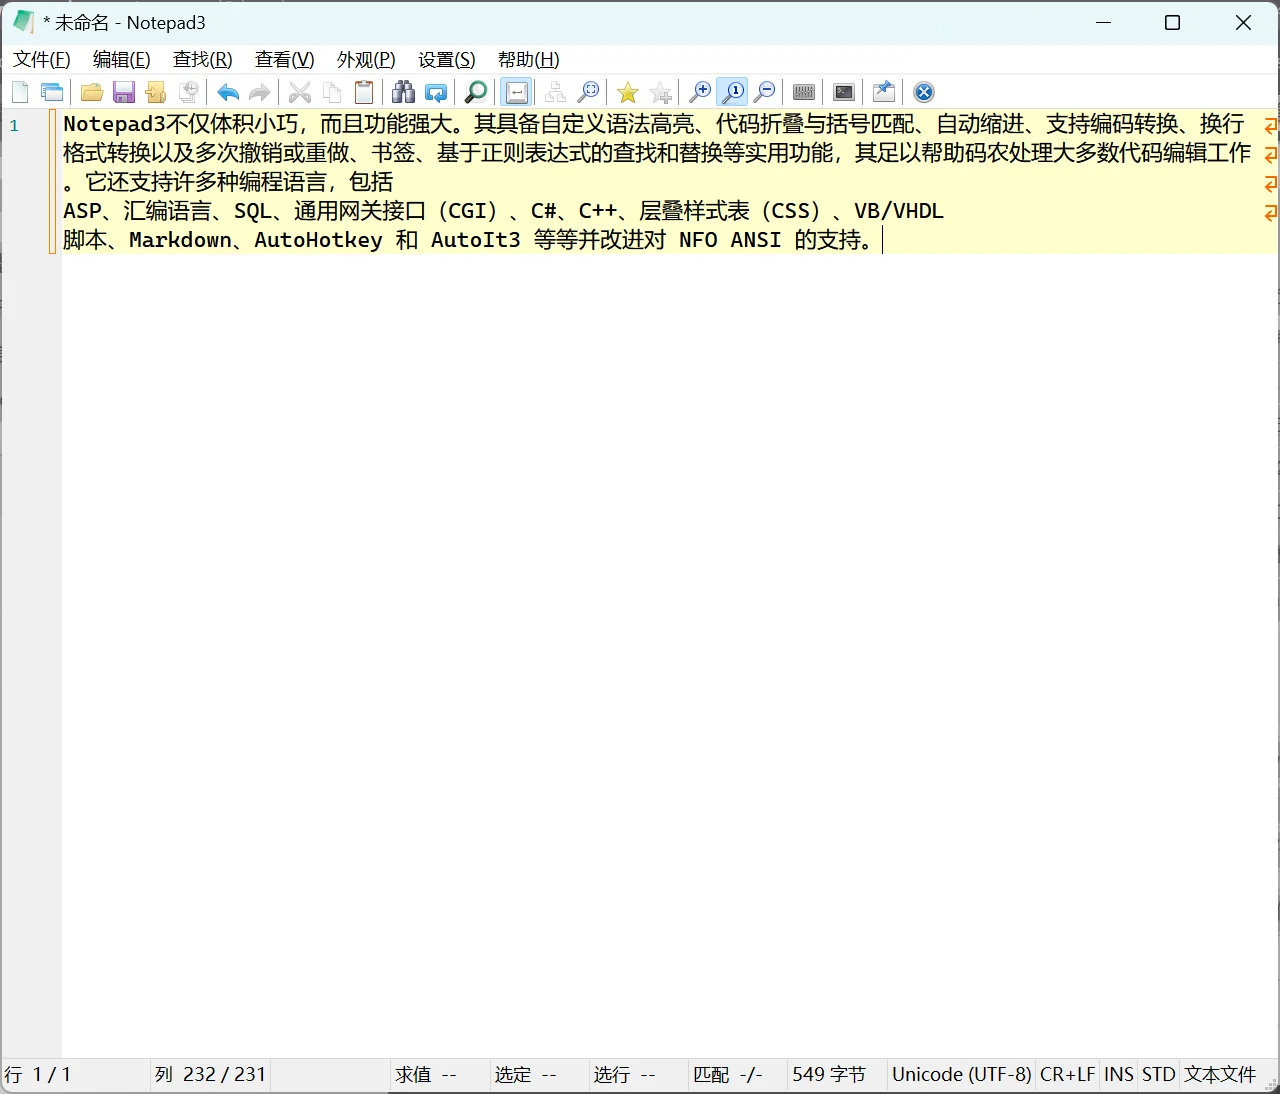Viewport: 1280px width, 1094px height.
Task: Change line endings via CR+LF status field
Action: pos(1068,1075)
